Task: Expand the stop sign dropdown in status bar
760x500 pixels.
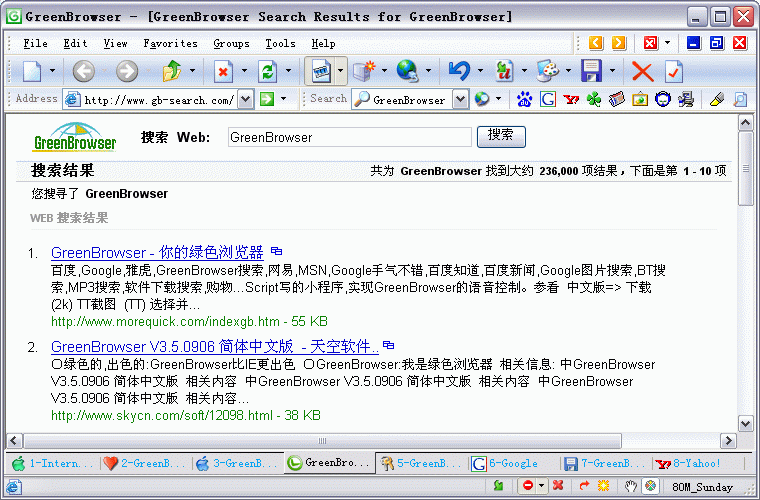Action: (x=542, y=485)
